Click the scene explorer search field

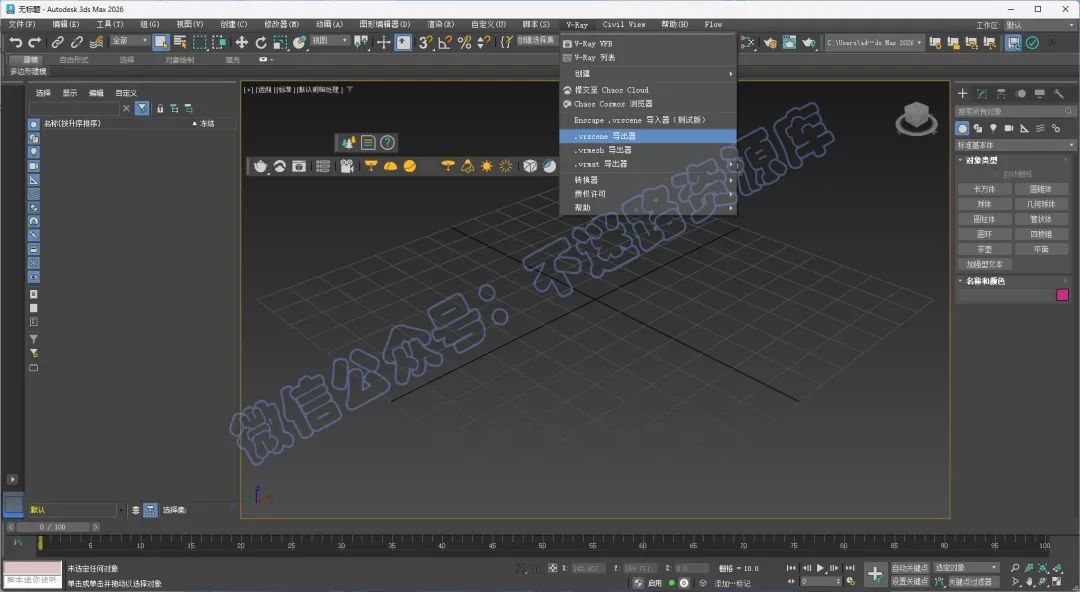coord(74,109)
